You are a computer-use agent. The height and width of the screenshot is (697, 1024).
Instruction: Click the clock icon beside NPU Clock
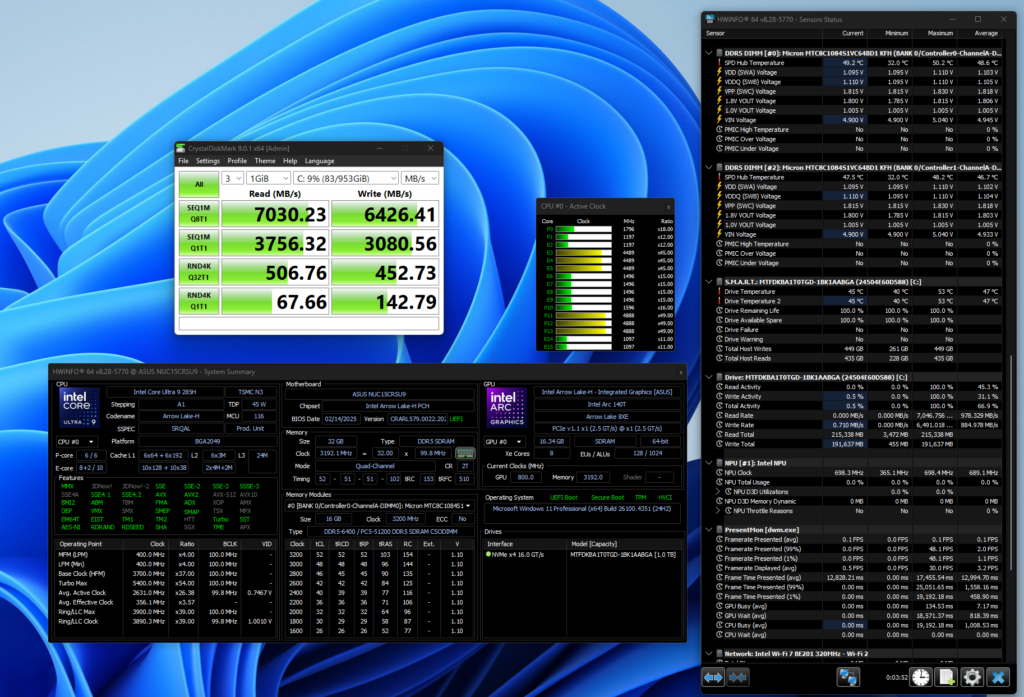[x=720, y=472]
